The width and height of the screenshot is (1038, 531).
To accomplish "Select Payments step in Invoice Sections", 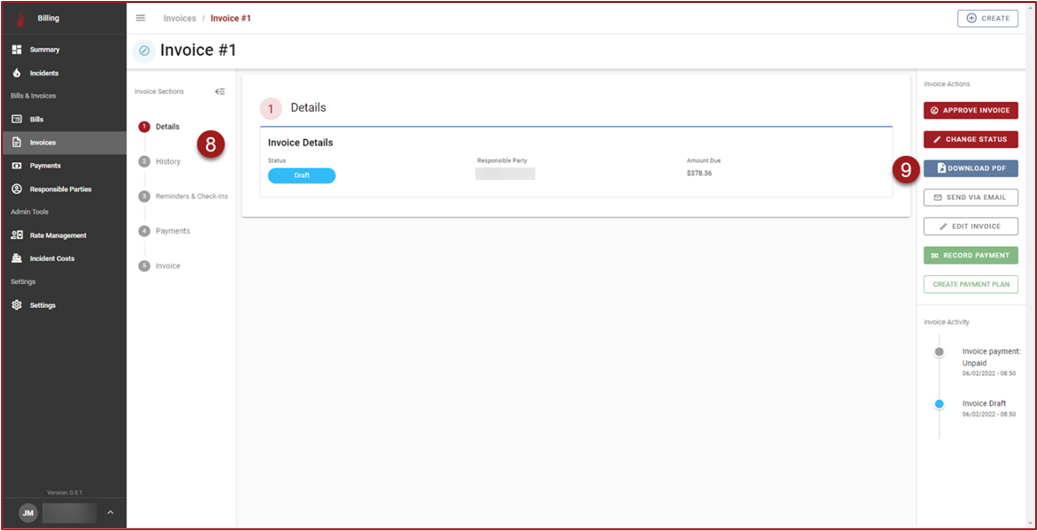I will point(172,231).
